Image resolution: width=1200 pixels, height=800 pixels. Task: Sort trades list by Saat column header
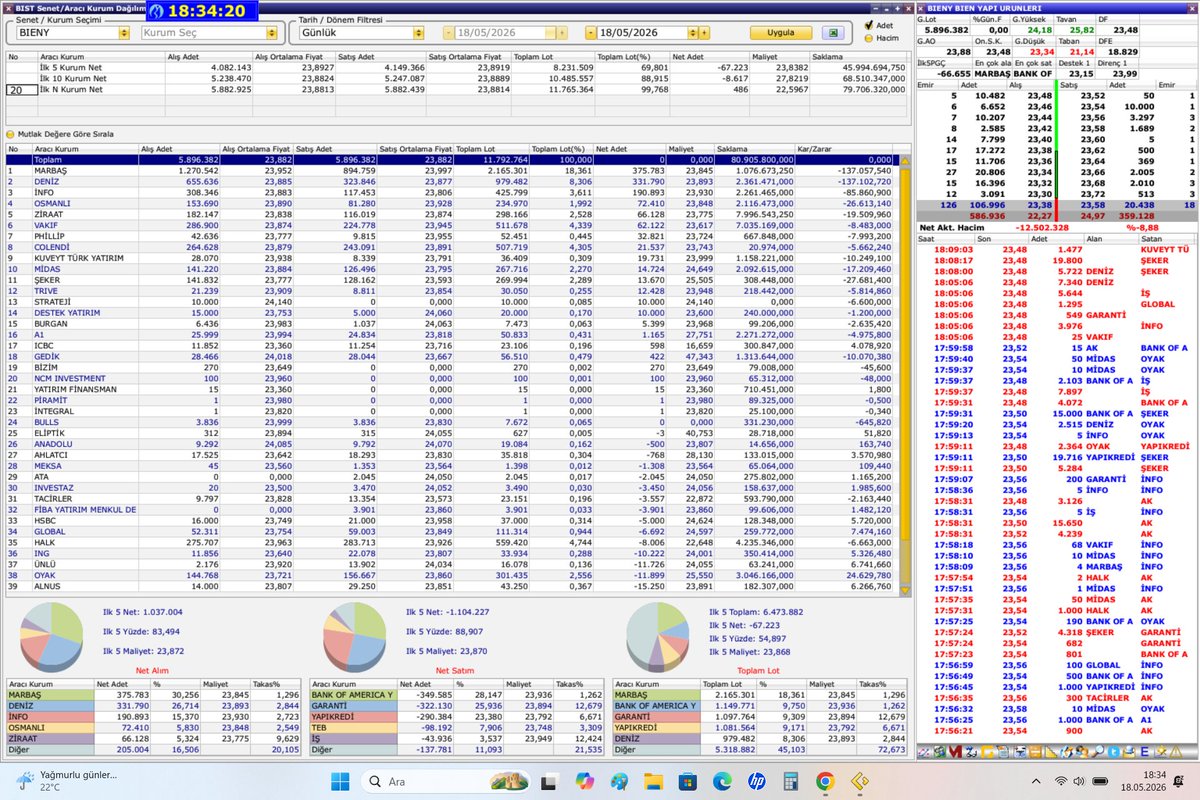click(x=945, y=239)
